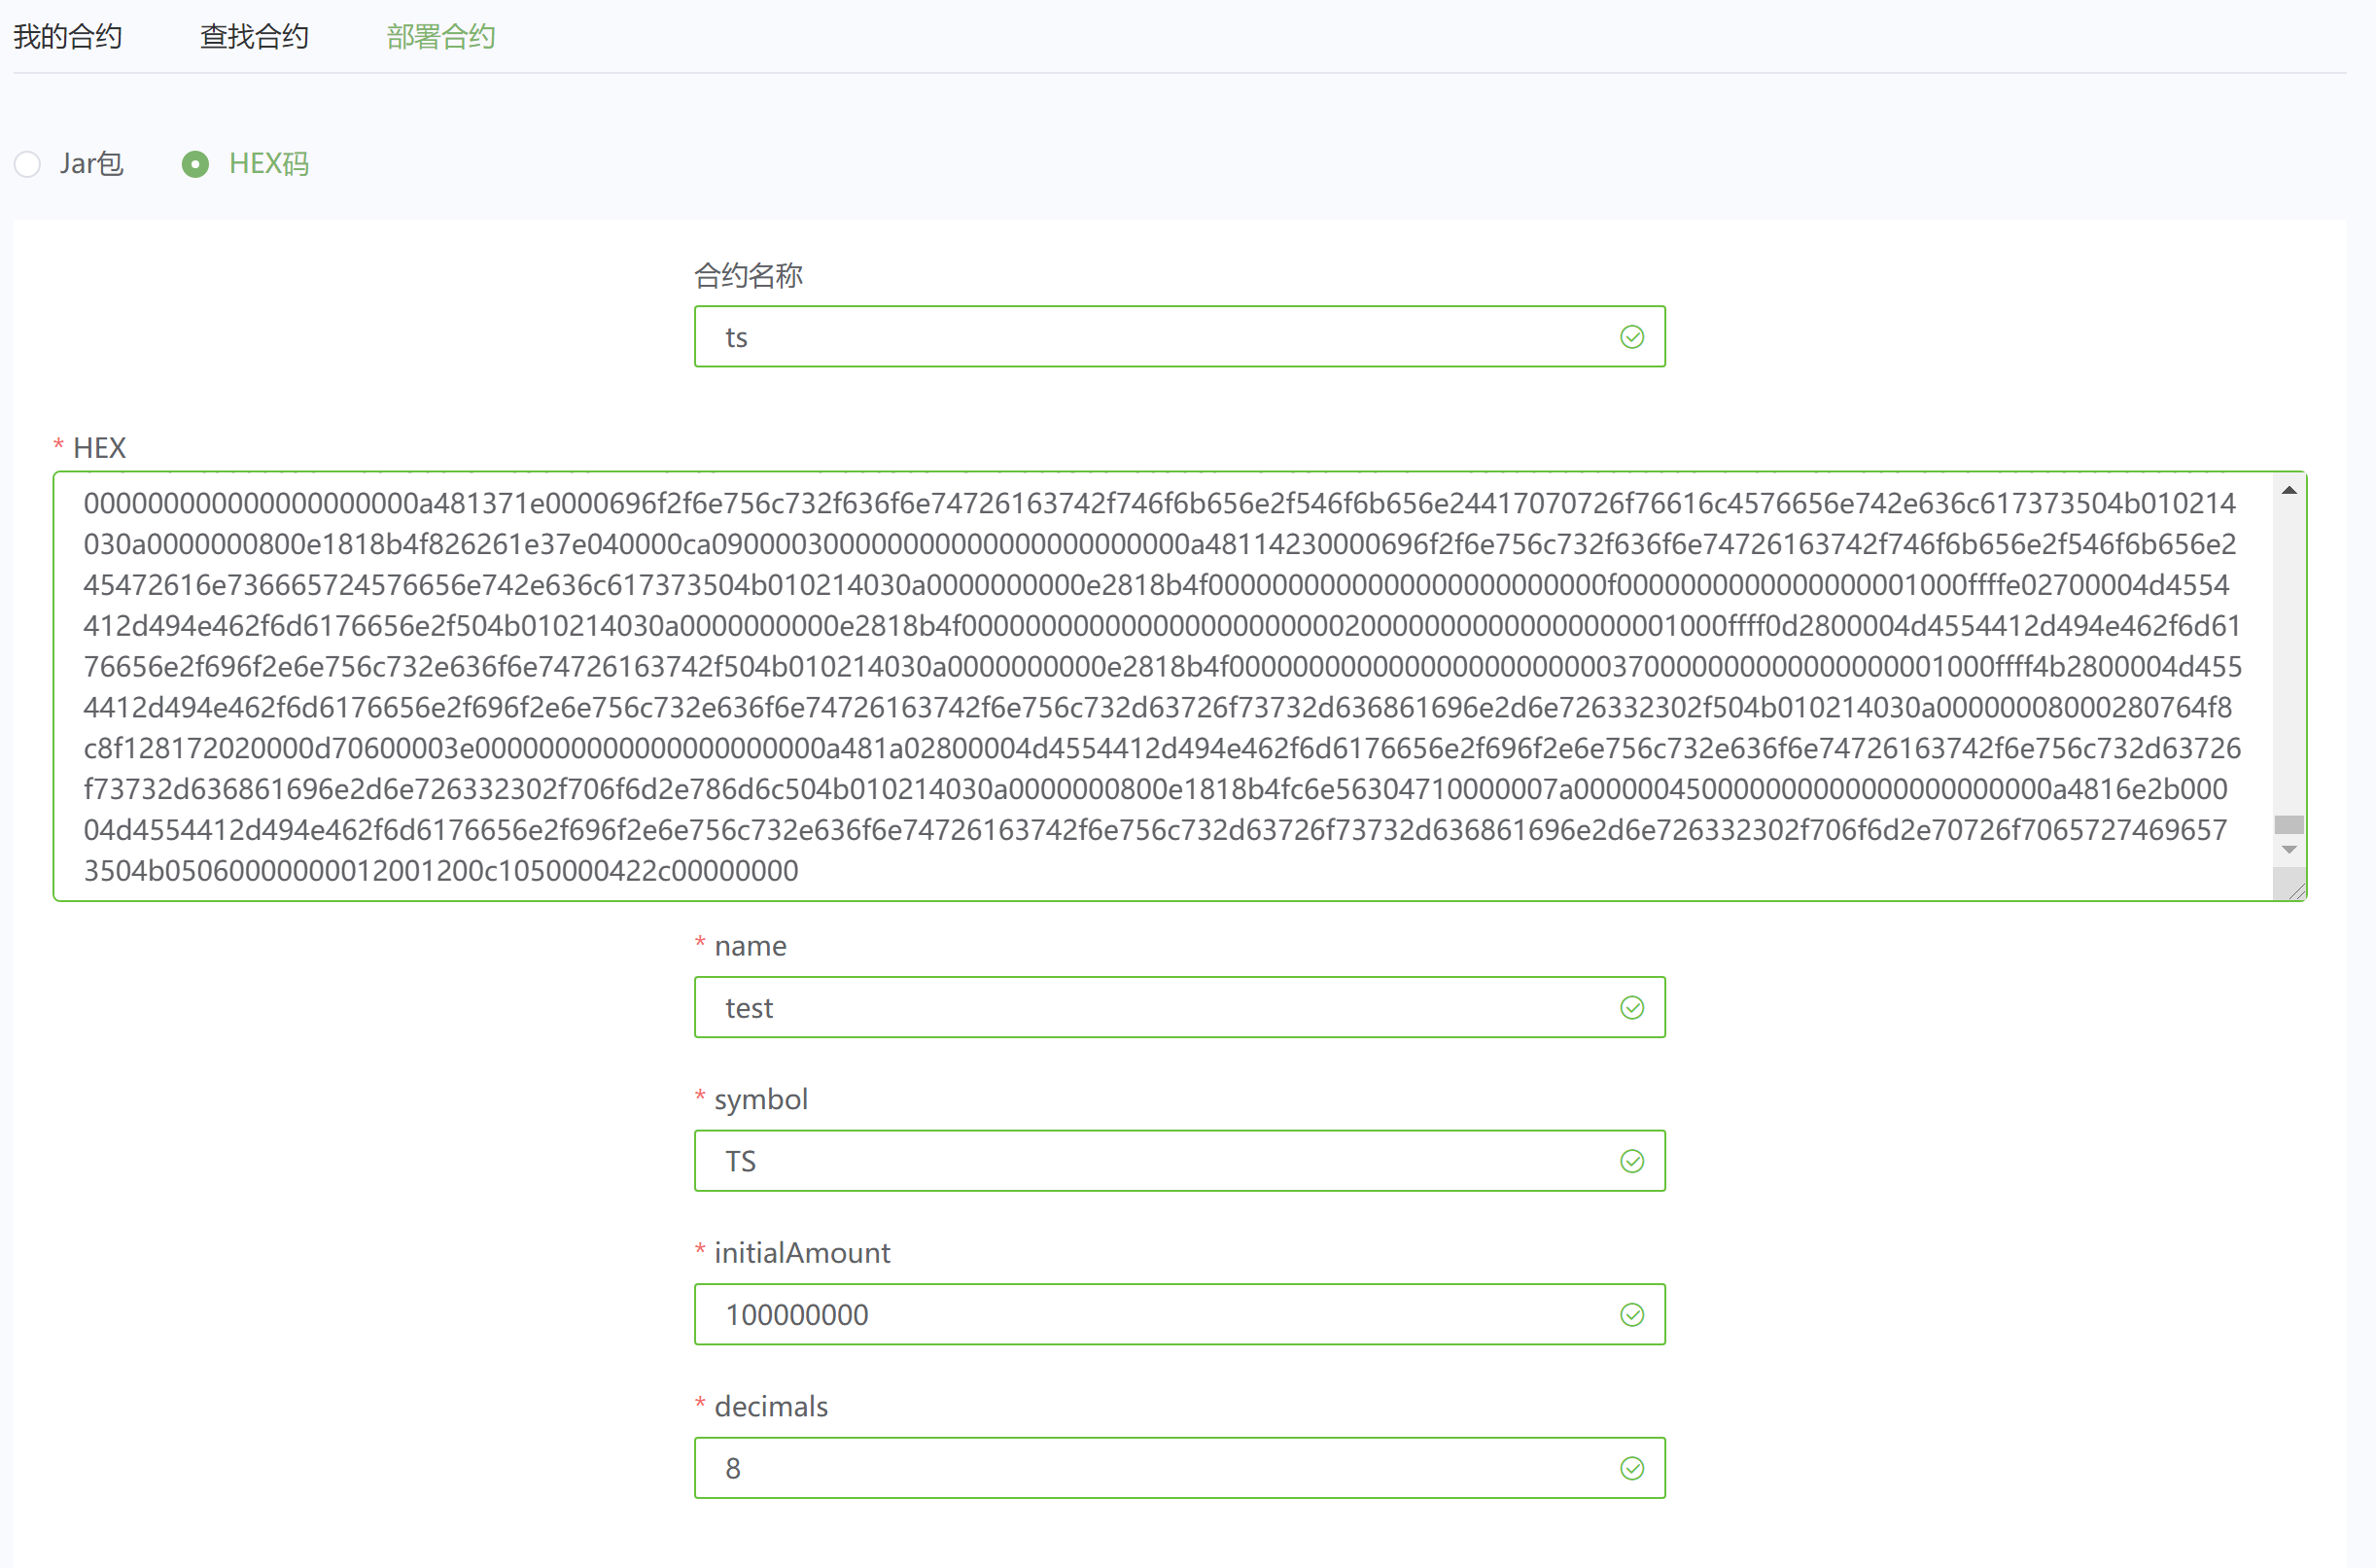Open the 部署合约 tab

click(441, 37)
